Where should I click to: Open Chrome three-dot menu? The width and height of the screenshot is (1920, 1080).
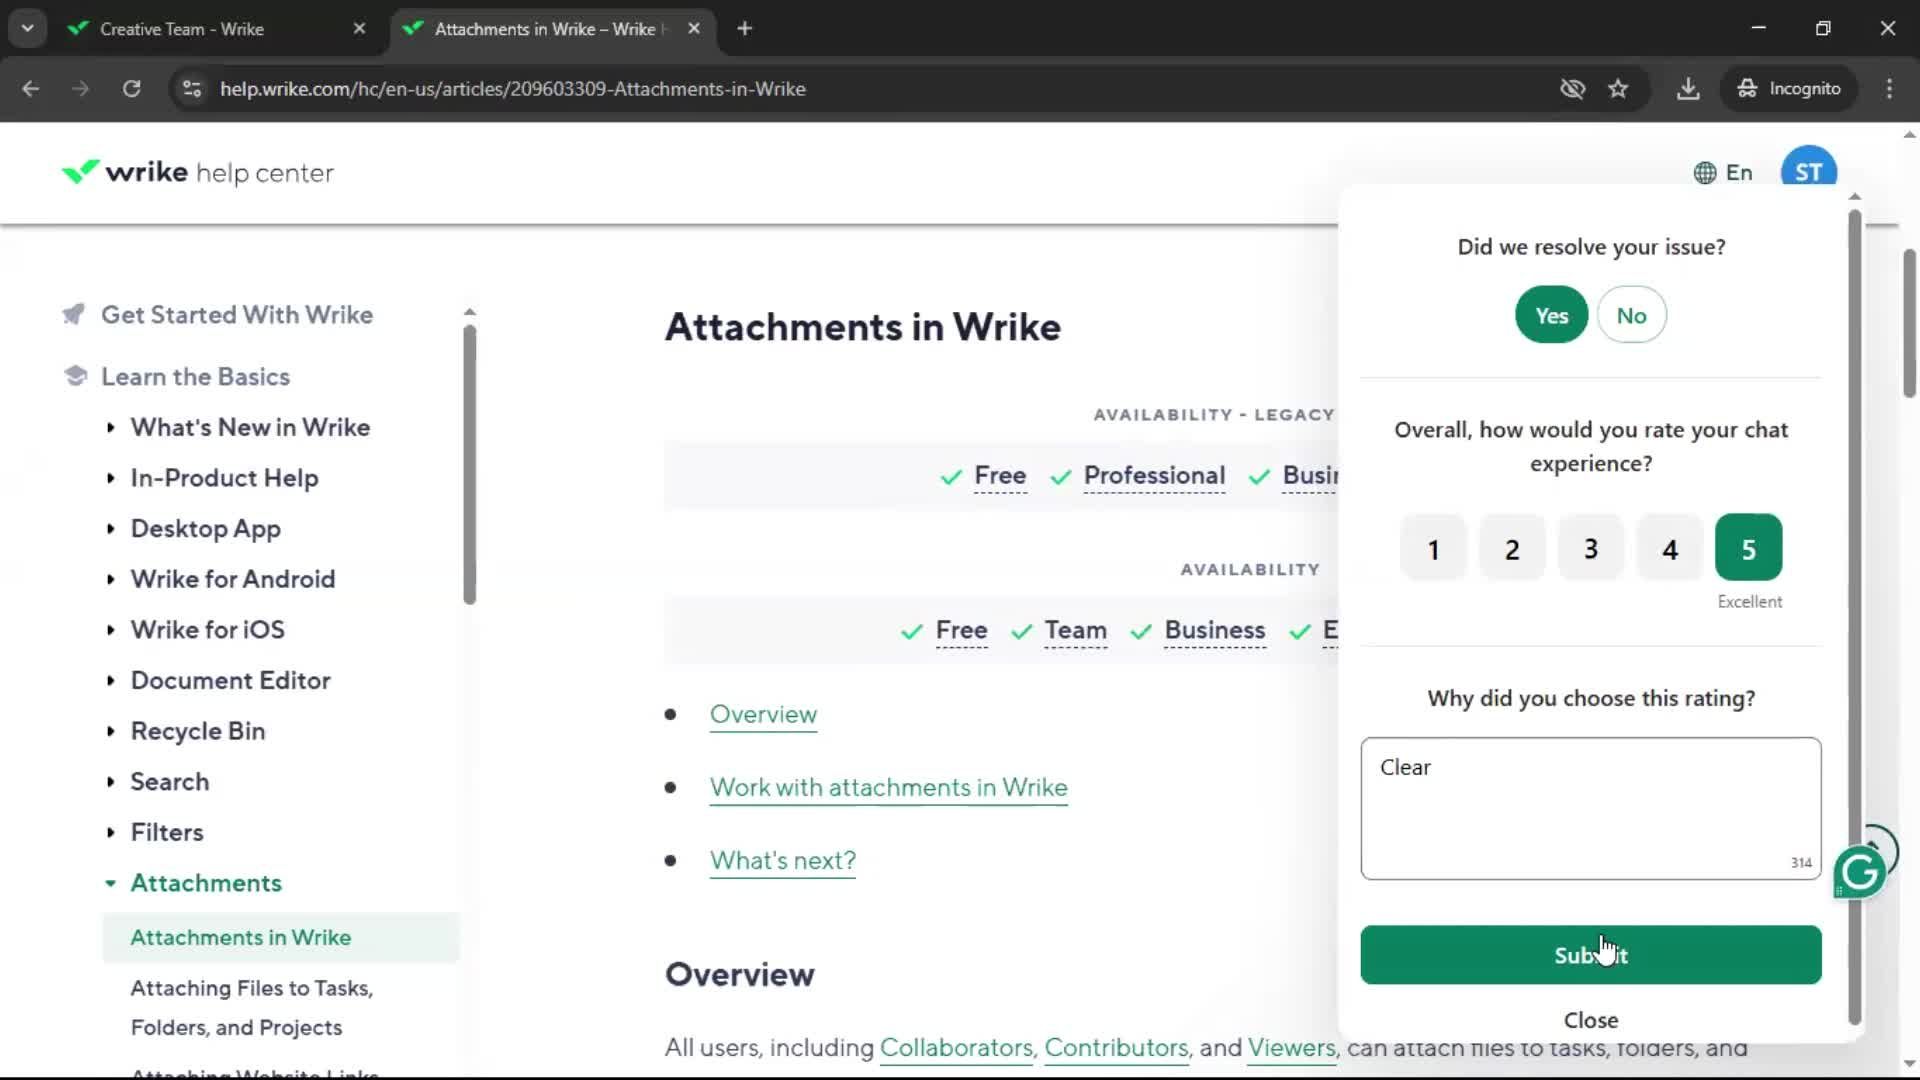[1889, 89]
